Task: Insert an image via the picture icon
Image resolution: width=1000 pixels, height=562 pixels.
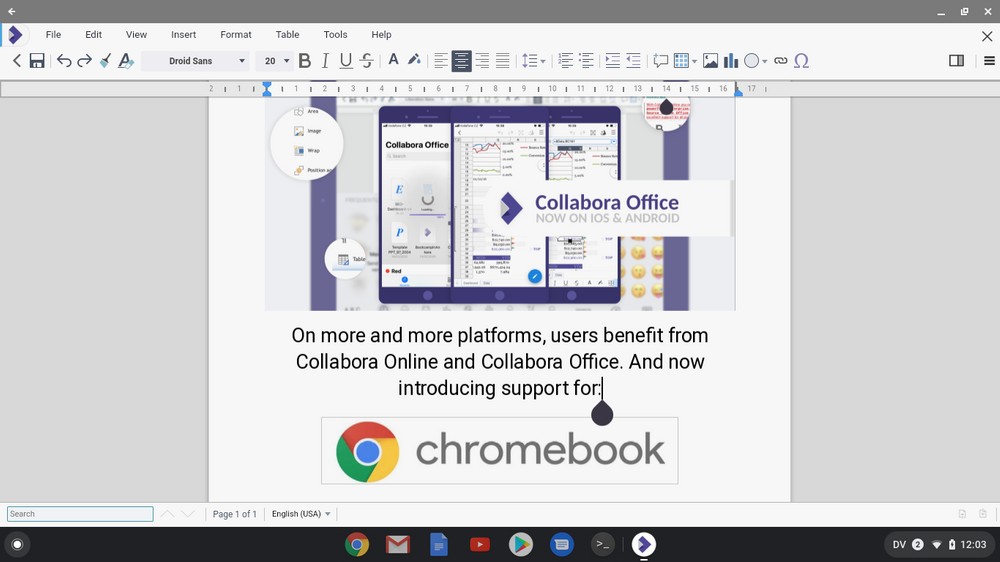Action: pos(710,61)
